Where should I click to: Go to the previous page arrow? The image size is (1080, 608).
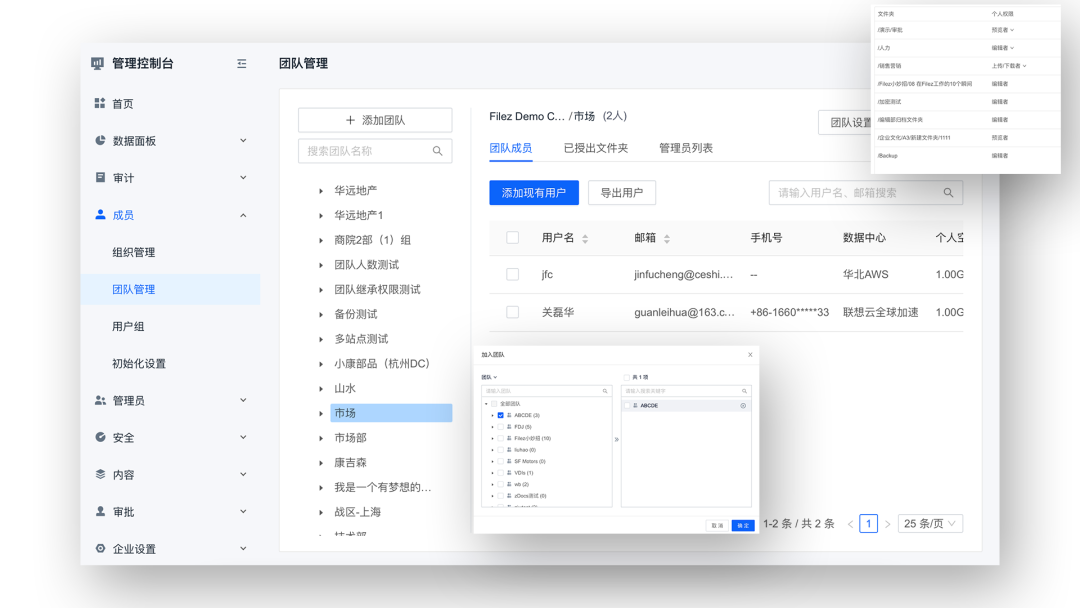coord(851,524)
